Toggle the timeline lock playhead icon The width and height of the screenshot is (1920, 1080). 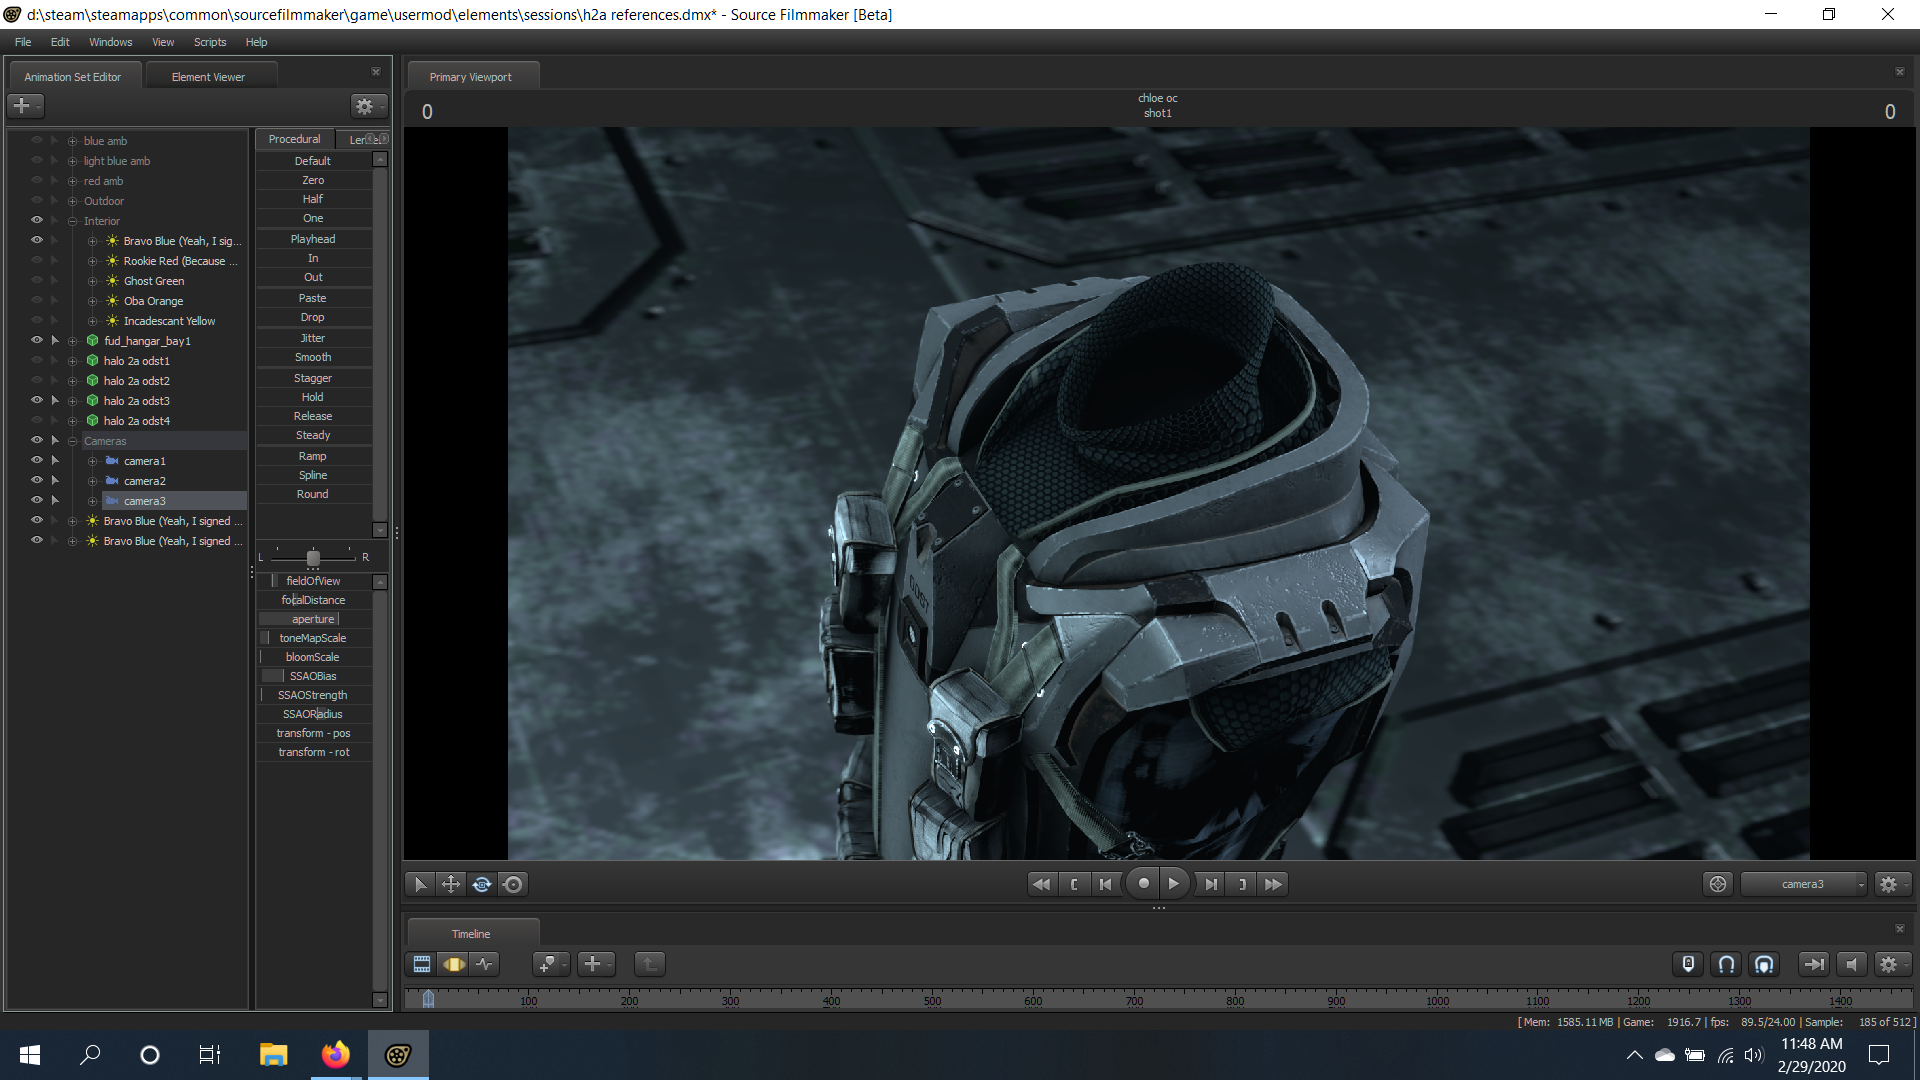point(1688,964)
